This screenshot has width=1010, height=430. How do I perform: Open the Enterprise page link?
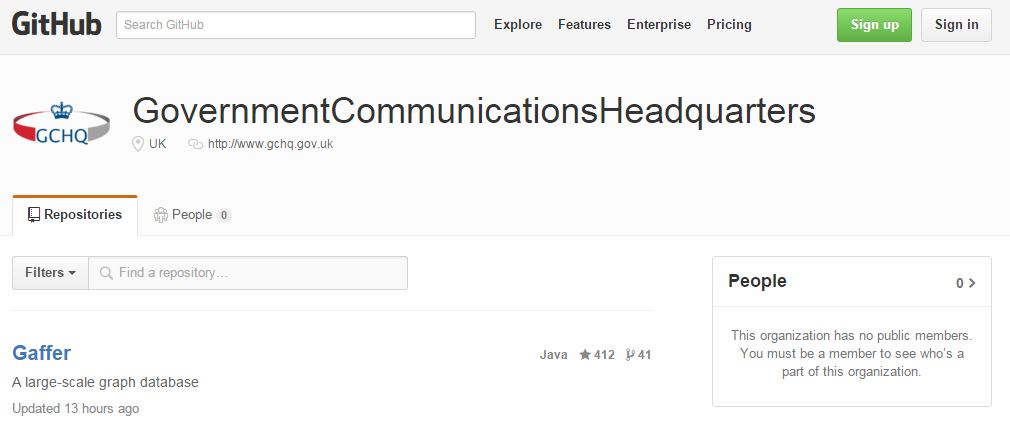point(659,25)
